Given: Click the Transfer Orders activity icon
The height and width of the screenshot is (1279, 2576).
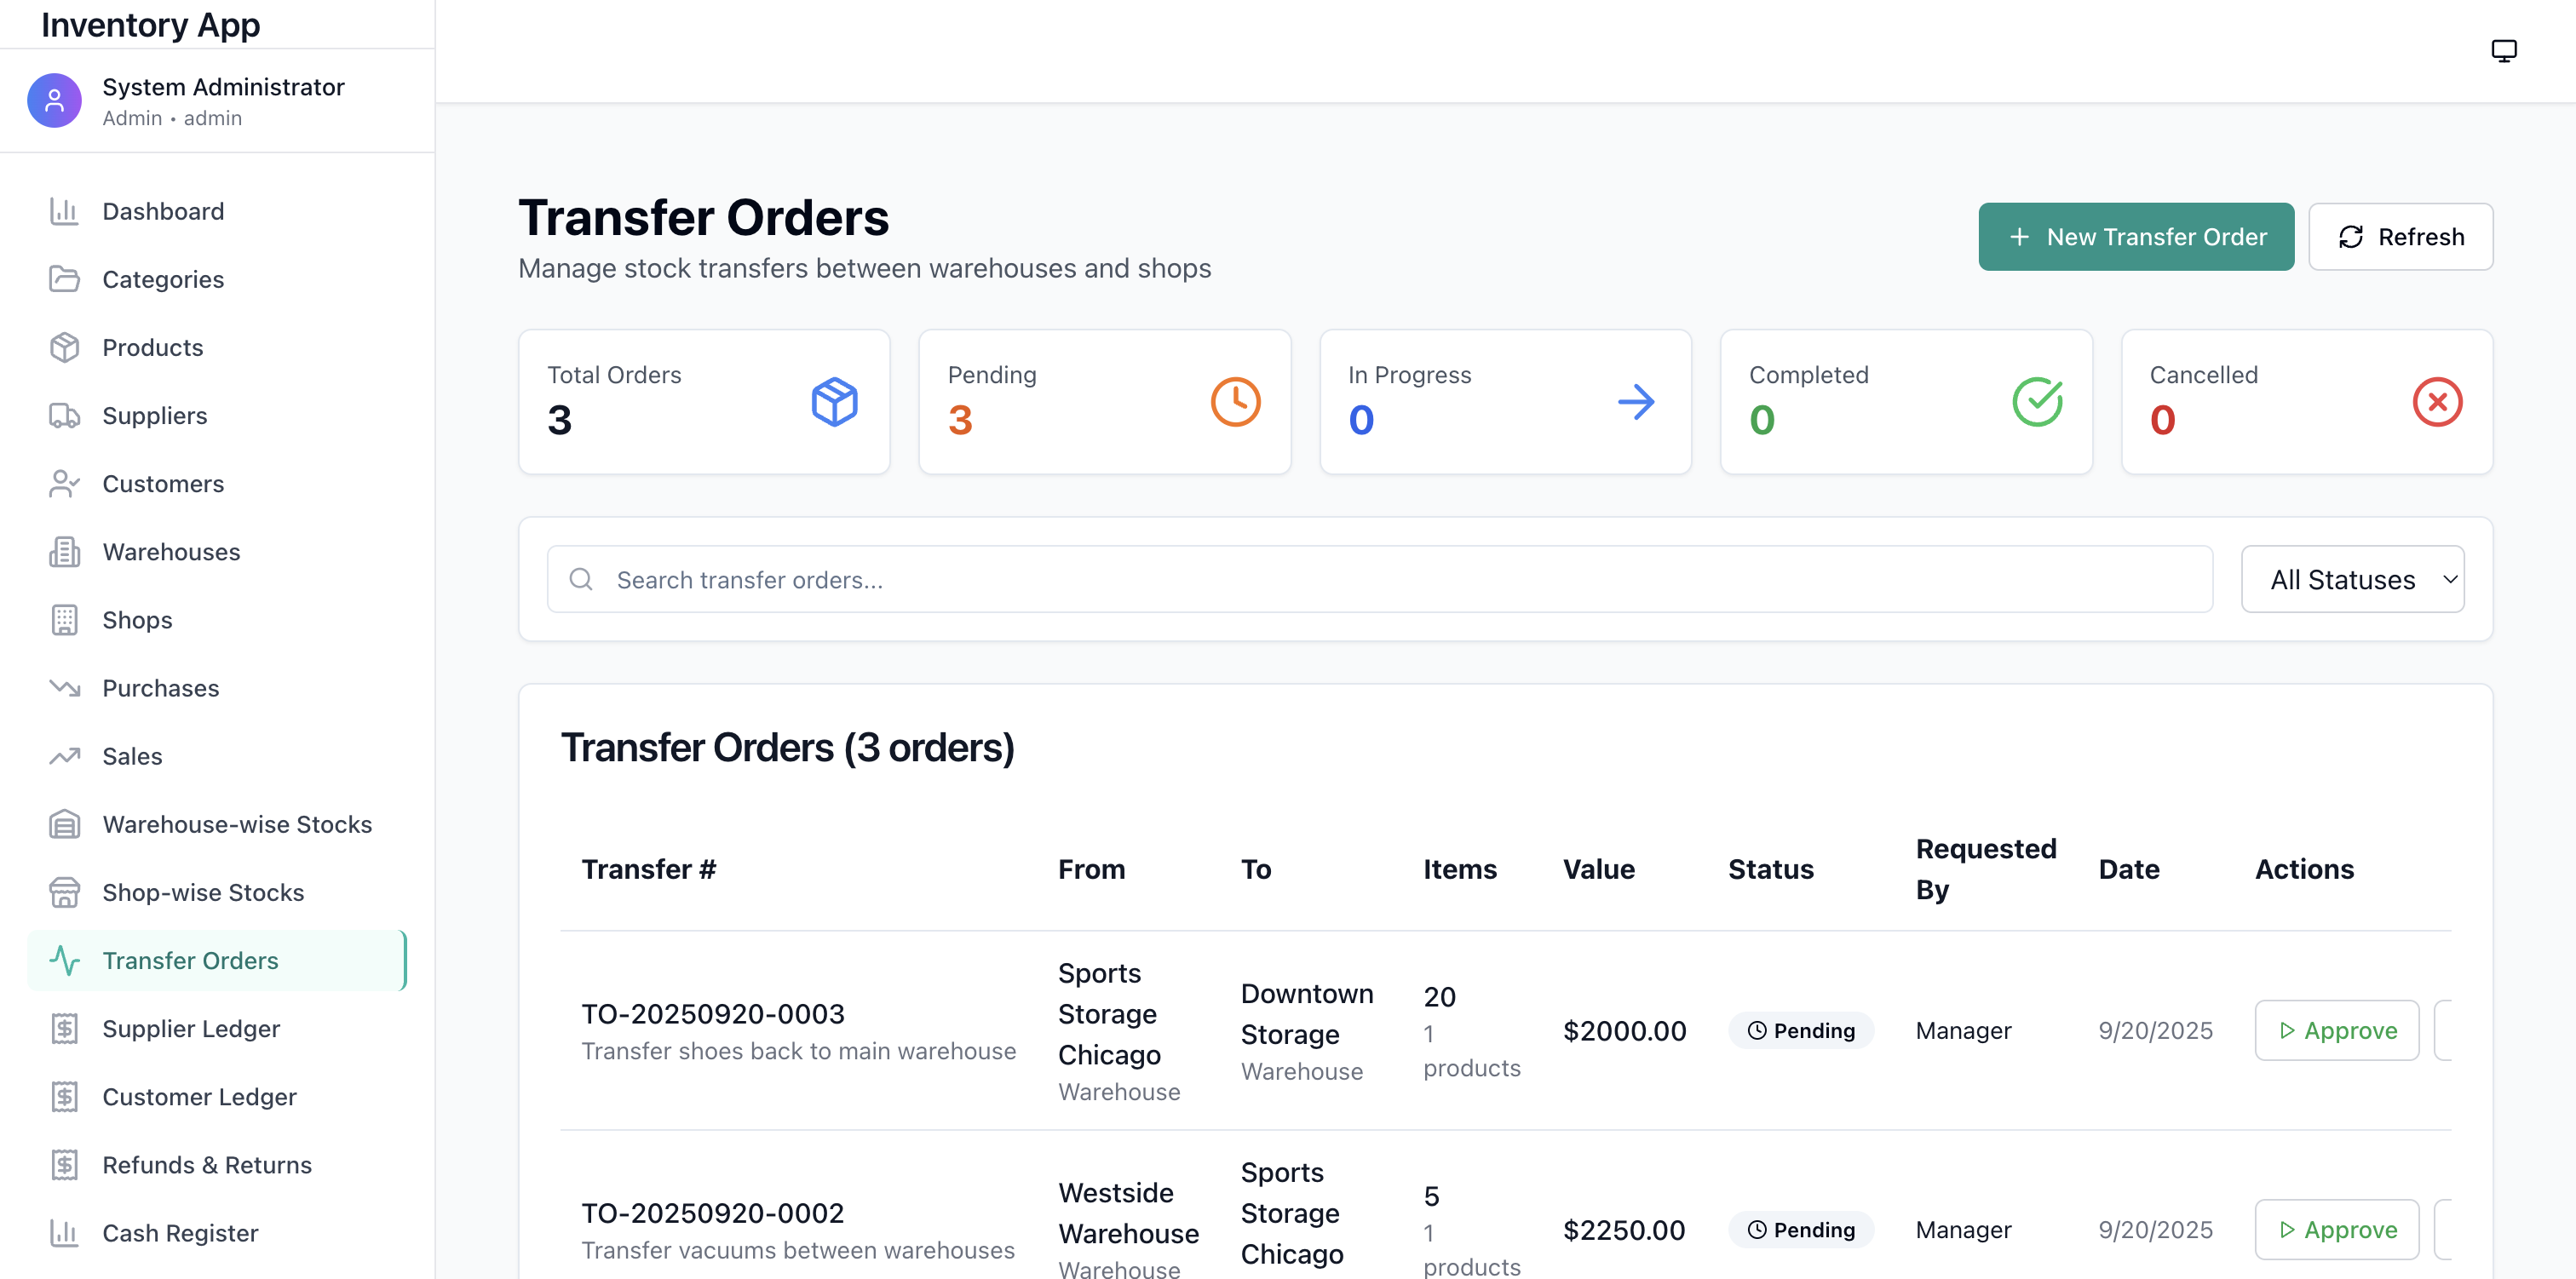Looking at the screenshot, I should click(x=64, y=960).
